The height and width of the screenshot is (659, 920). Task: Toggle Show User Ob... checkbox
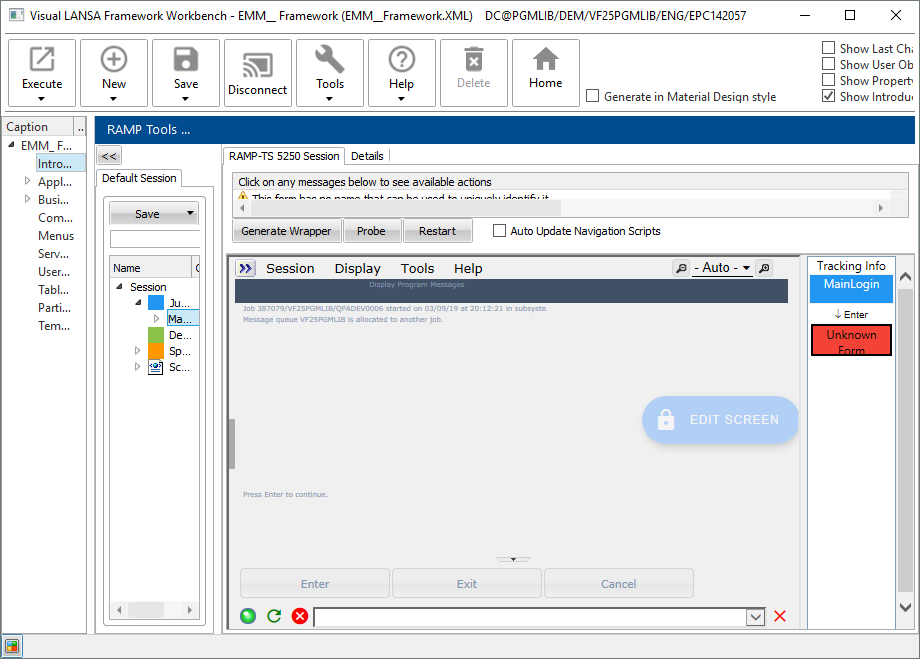click(x=828, y=63)
